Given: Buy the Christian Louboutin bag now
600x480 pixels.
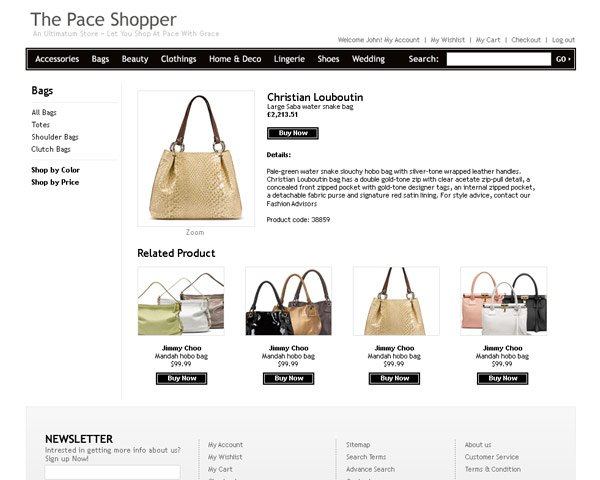Looking at the screenshot, I should tap(293, 133).
